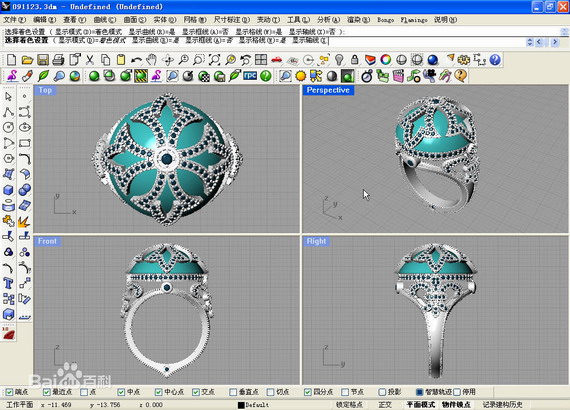Select the rectangle tool in the sidebar

click(24, 143)
